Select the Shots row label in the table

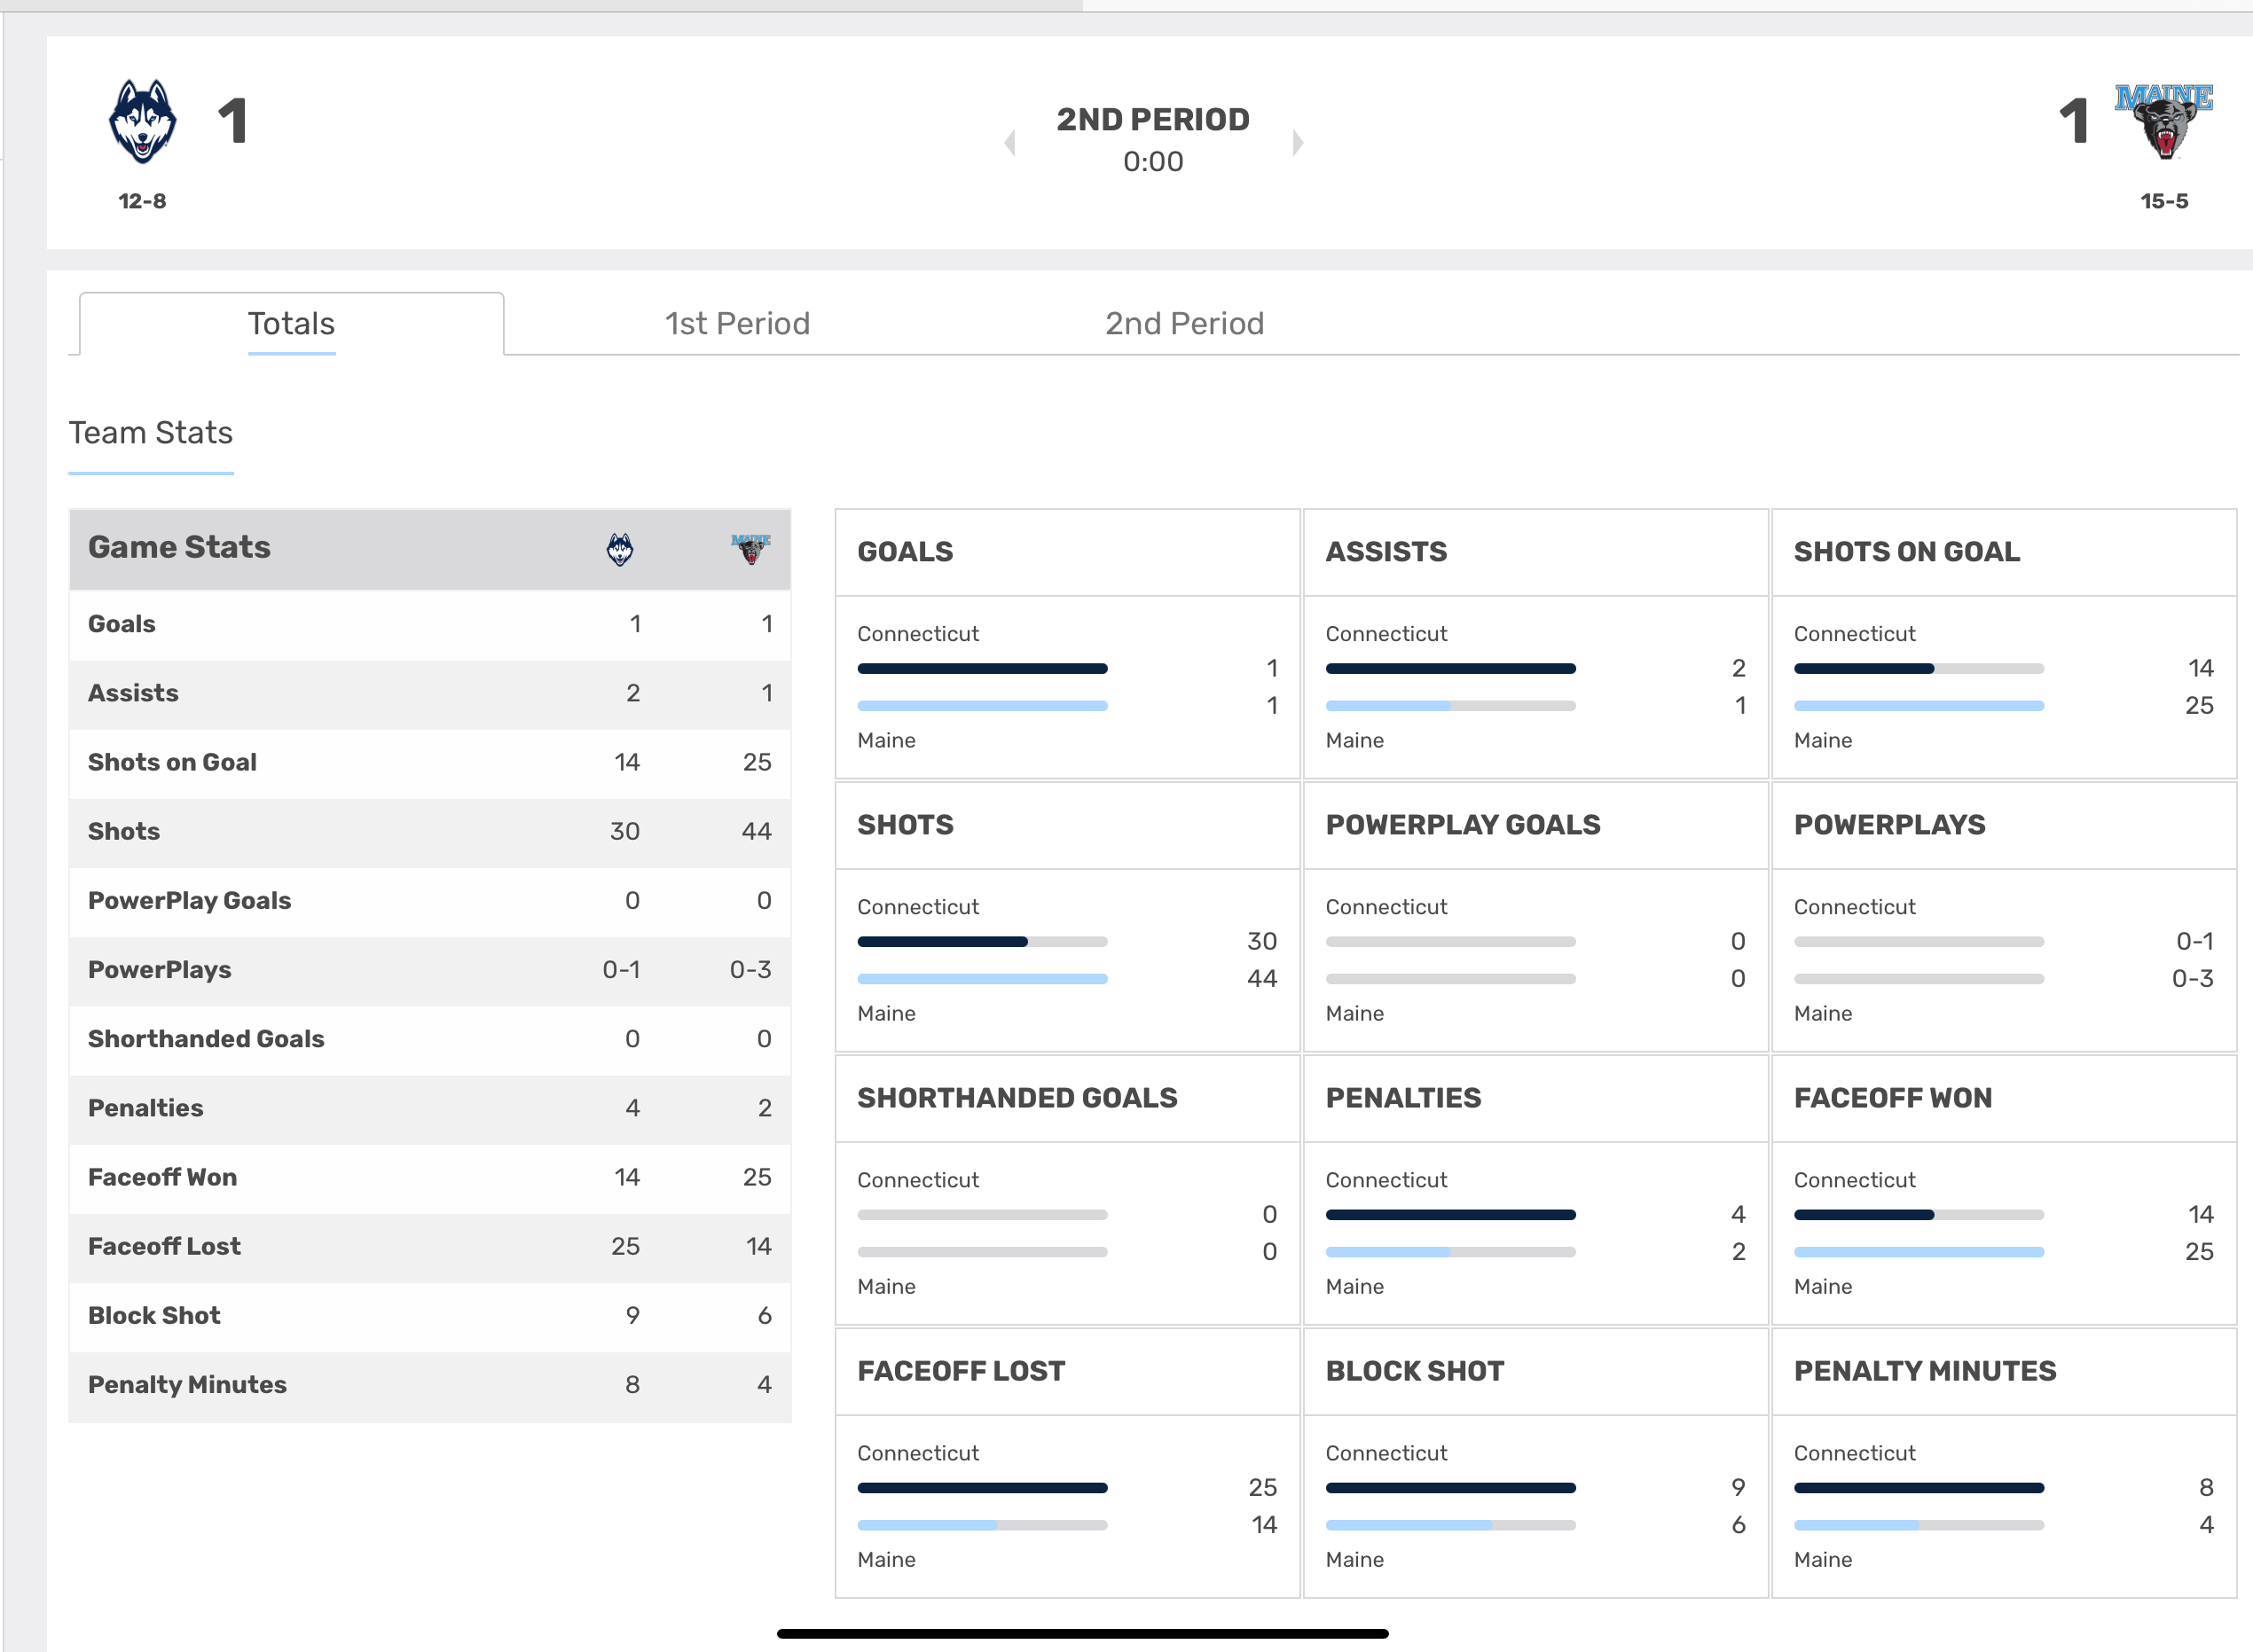point(124,831)
